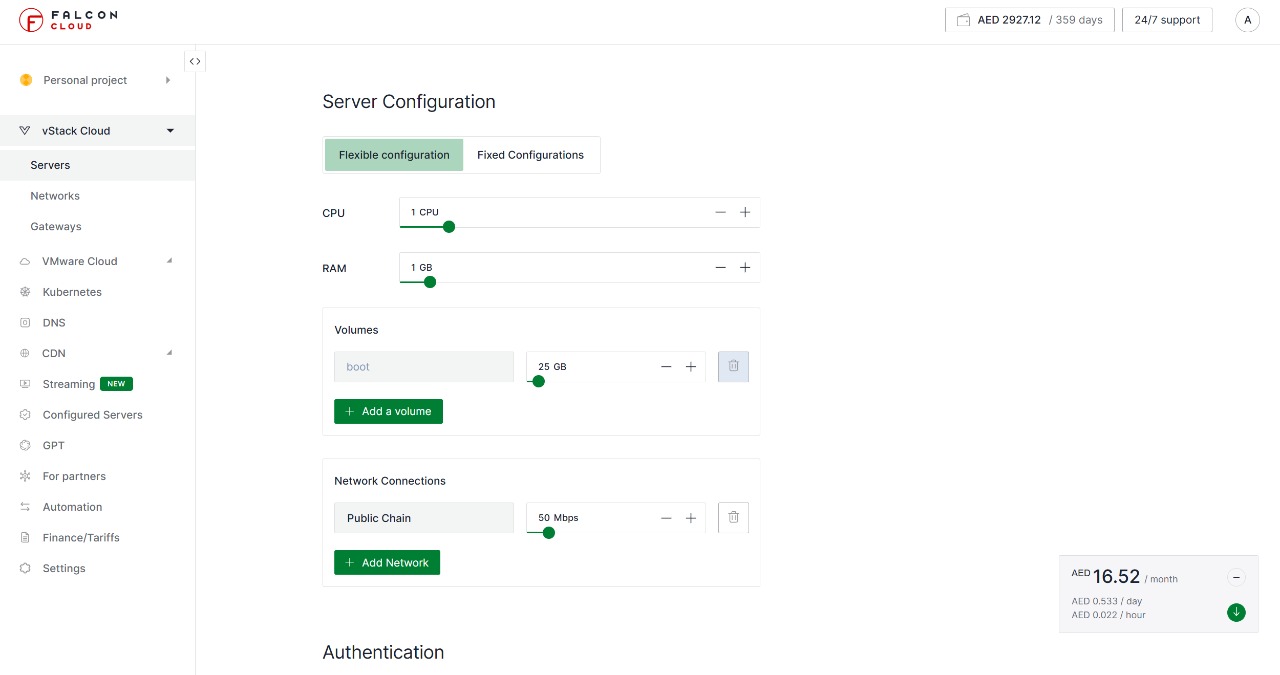This screenshot has height=675, width=1280.
Task: Select Flexible configuration option
Action: point(394,155)
